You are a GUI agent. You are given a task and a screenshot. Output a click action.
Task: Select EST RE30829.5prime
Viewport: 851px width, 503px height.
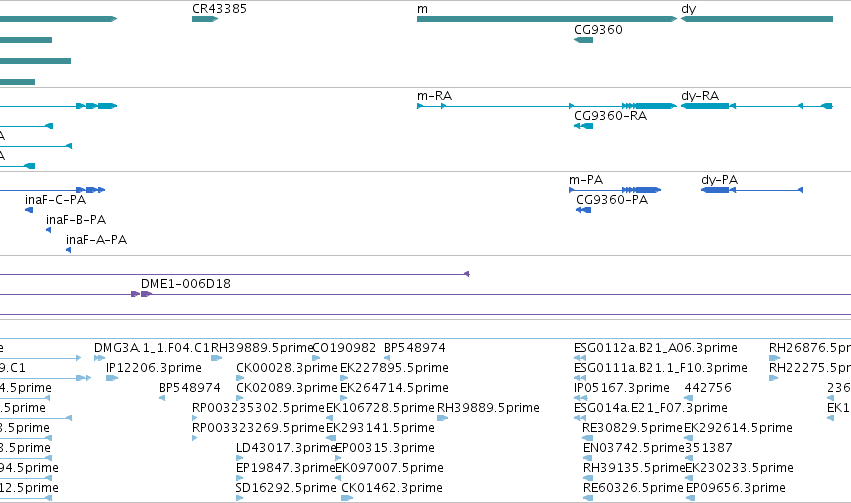(632, 428)
